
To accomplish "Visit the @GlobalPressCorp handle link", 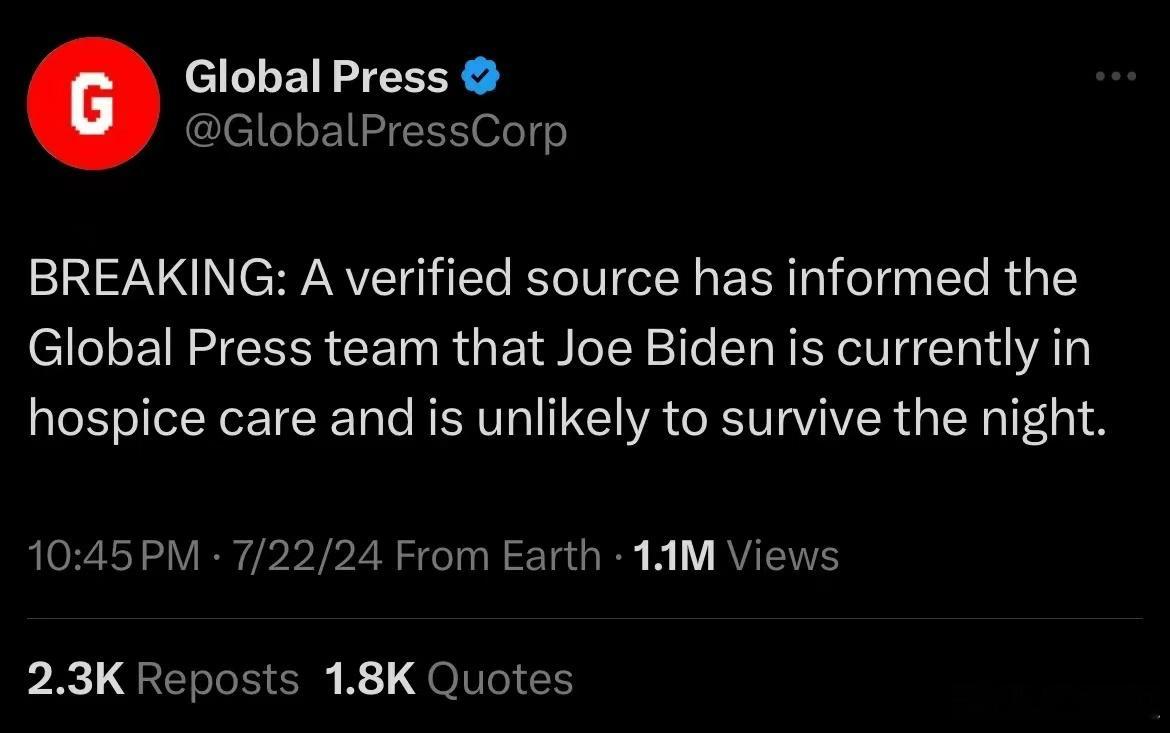I will [376, 131].
